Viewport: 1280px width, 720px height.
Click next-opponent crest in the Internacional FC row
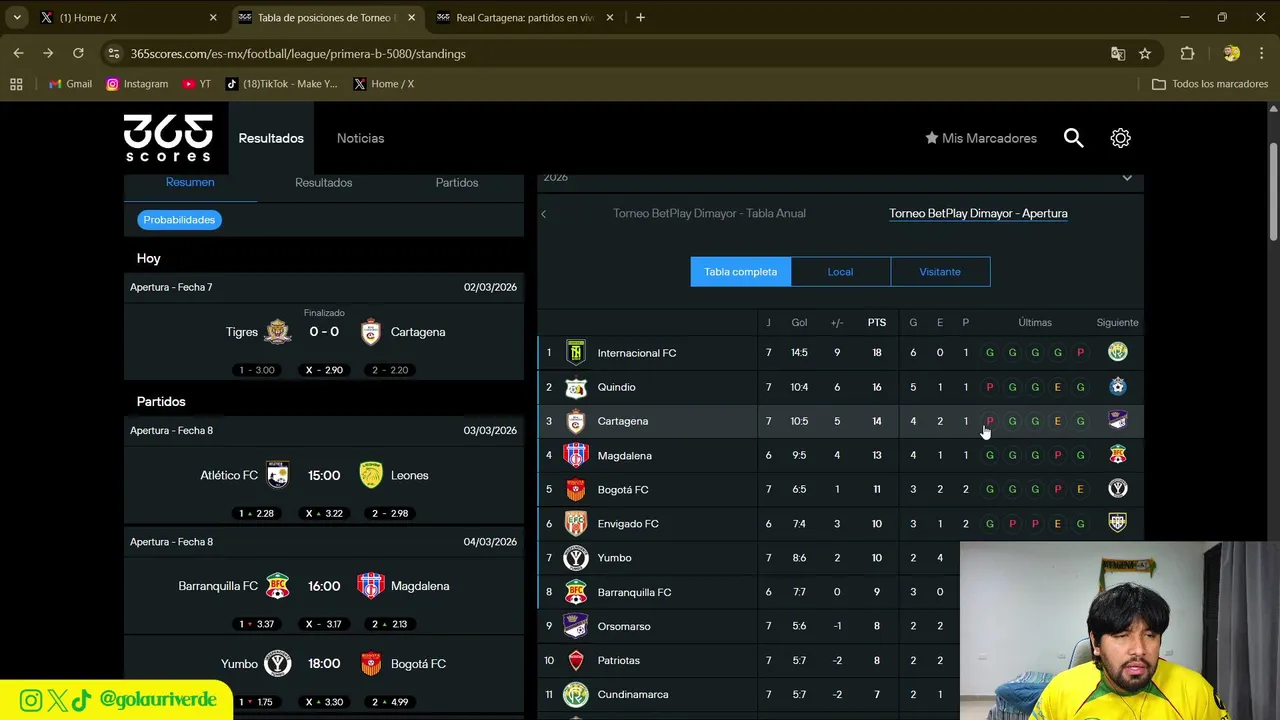[x=1118, y=352]
